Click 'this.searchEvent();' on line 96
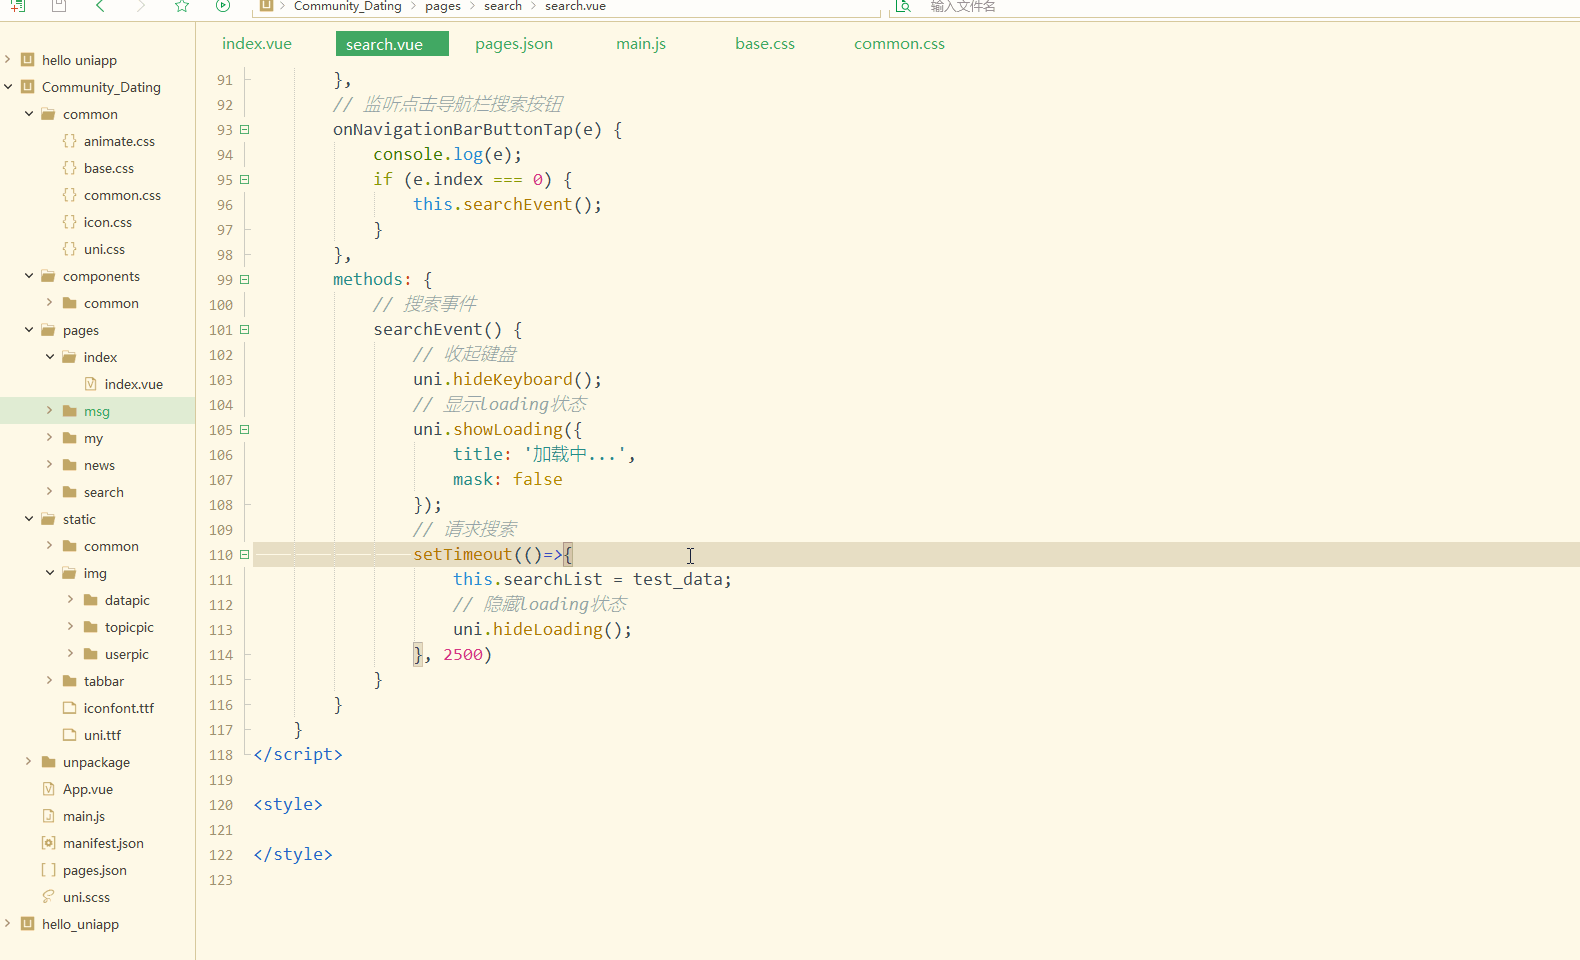The height and width of the screenshot is (960, 1580). point(507,204)
